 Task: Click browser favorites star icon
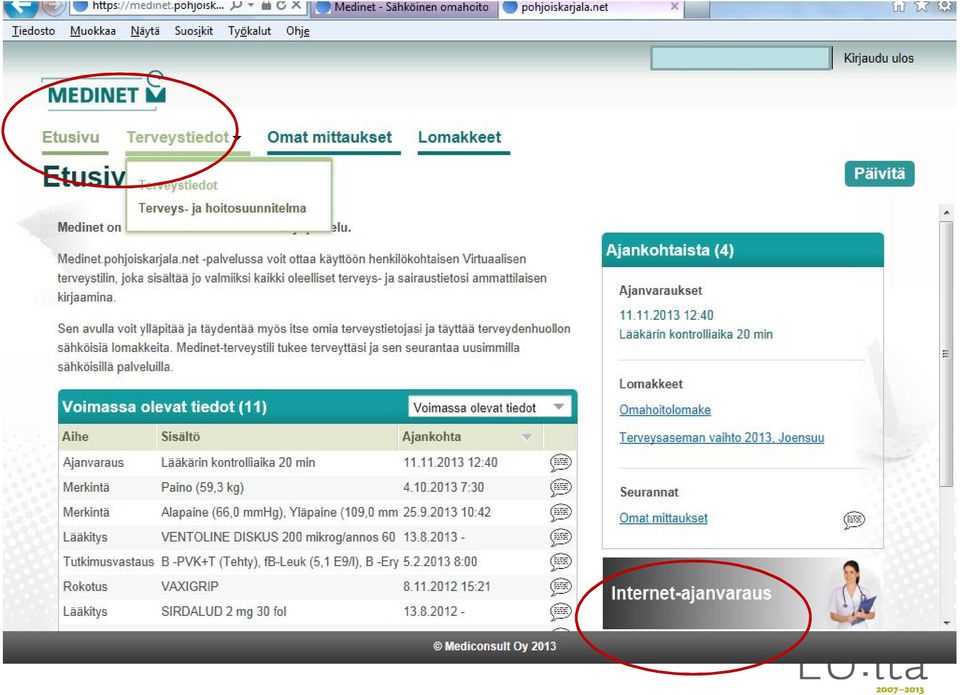(921, 6)
